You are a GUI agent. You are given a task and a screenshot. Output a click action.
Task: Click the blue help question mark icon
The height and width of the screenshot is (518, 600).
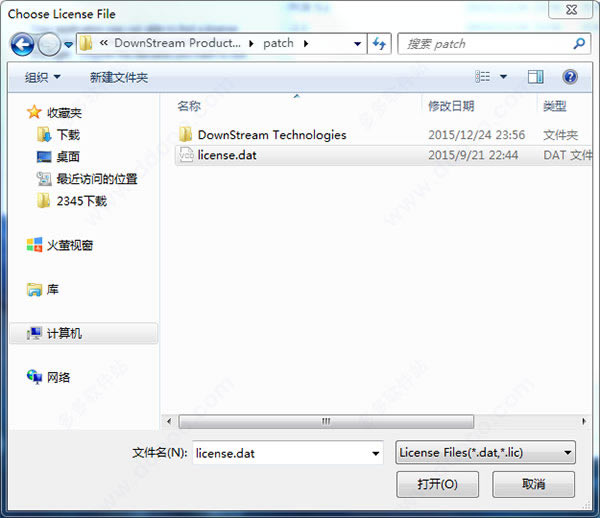[570, 77]
